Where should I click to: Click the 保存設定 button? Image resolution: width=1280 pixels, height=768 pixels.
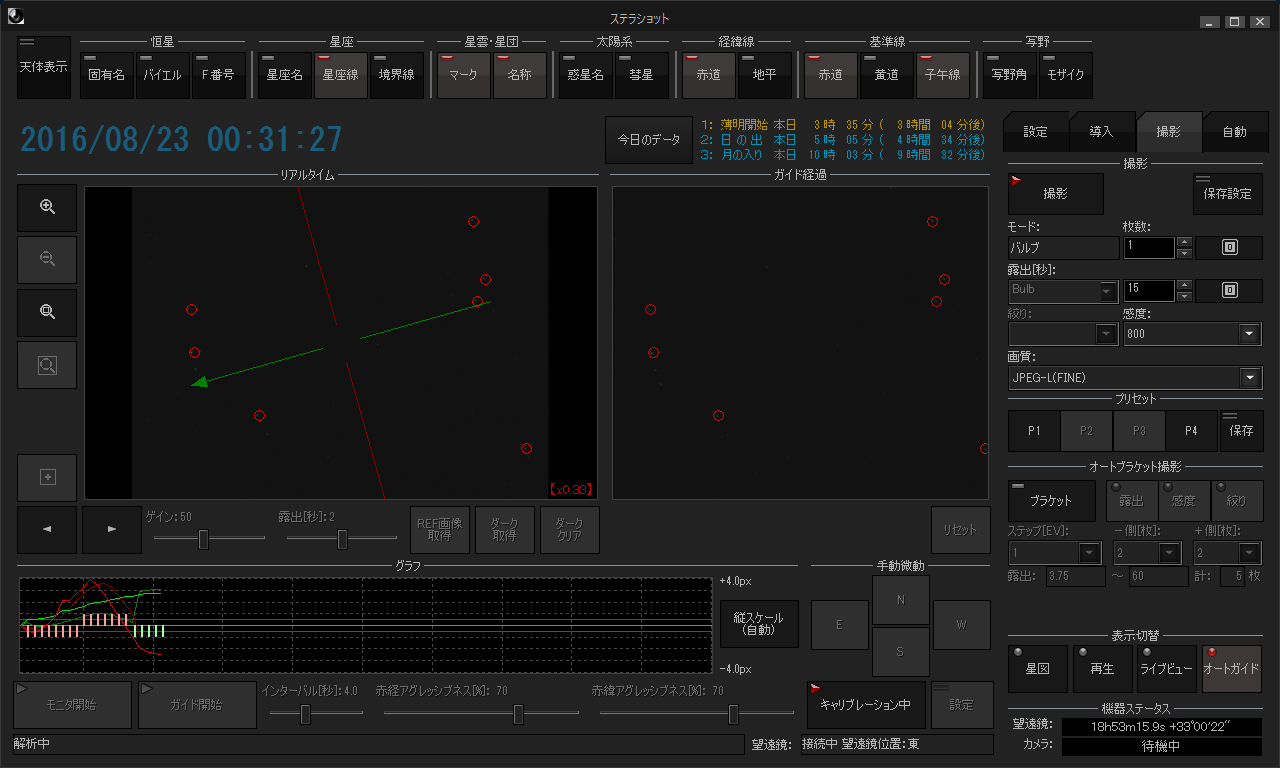(x=1227, y=194)
